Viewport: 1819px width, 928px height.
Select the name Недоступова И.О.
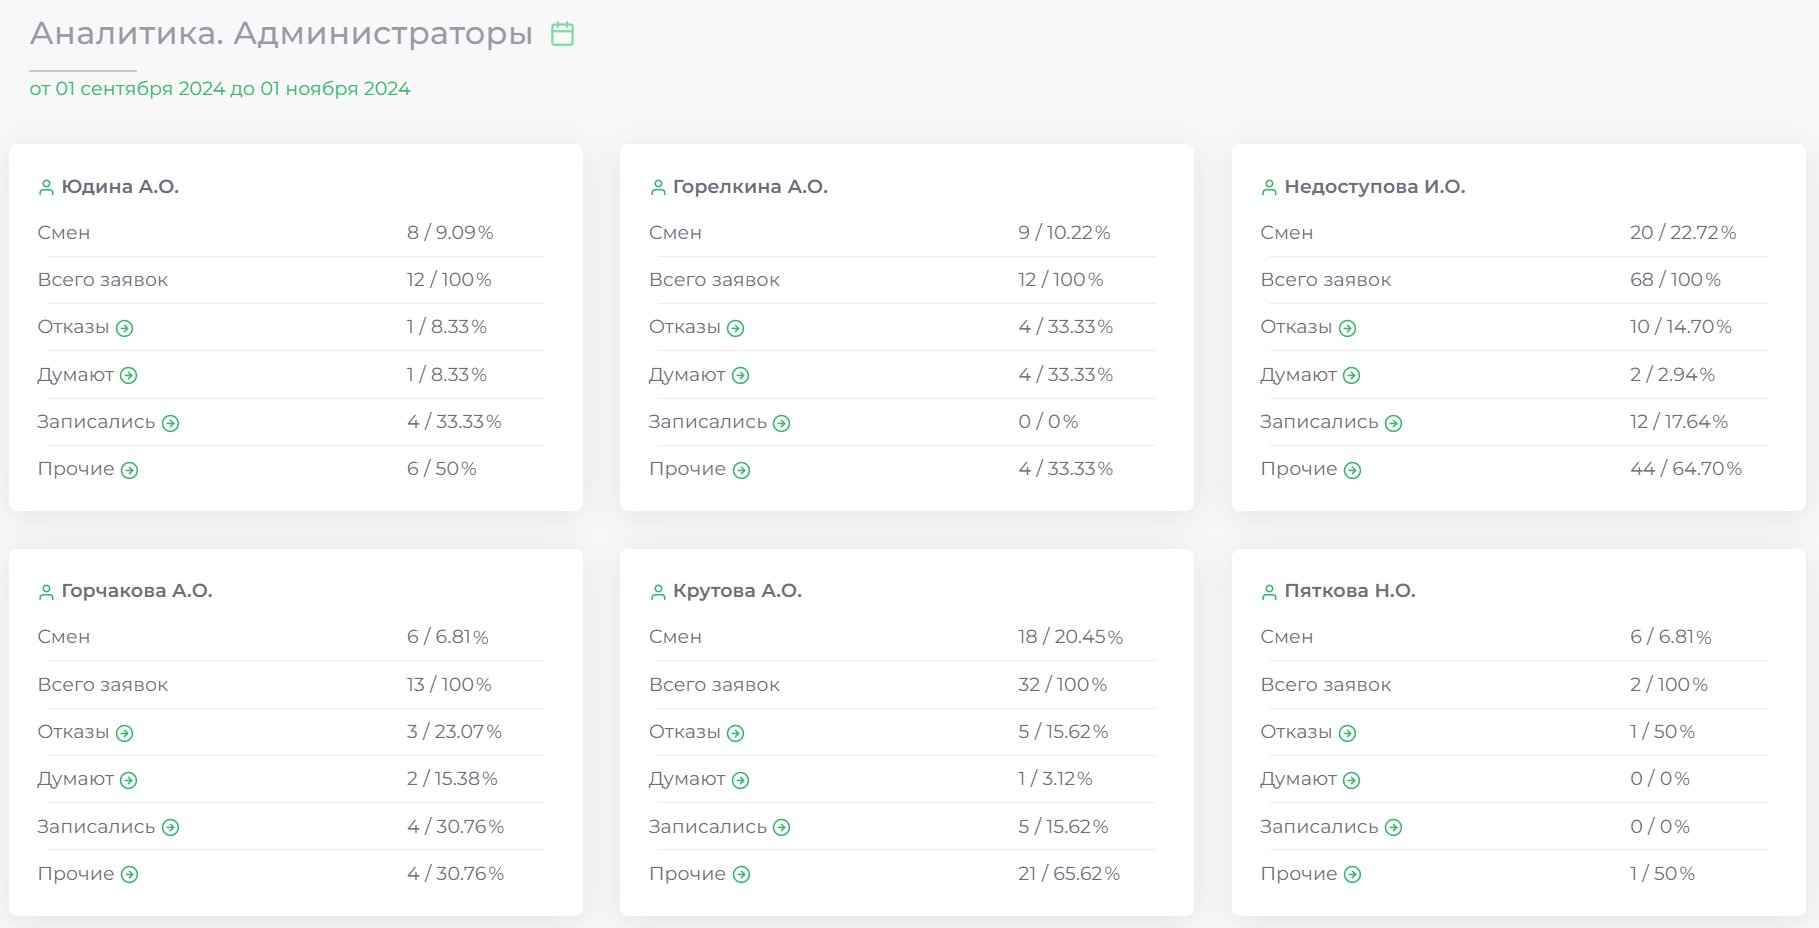click(1375, 187)
